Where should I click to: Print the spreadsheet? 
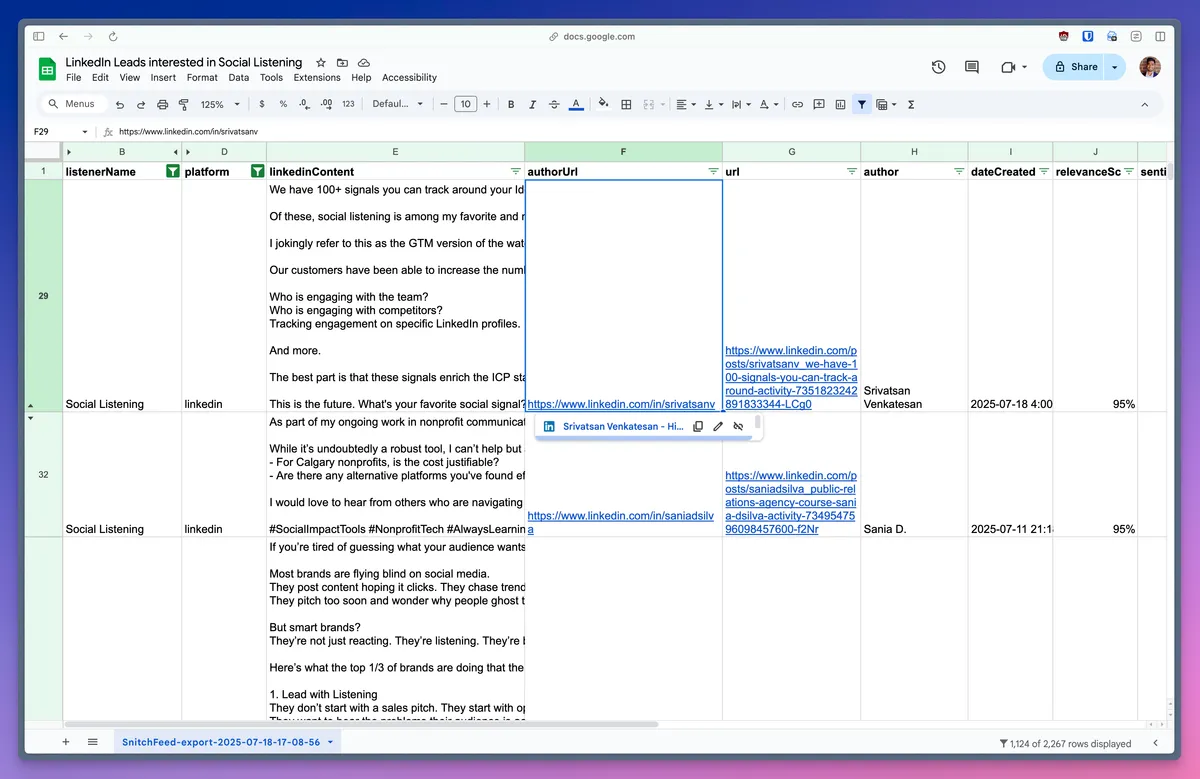tap(162, 104)
